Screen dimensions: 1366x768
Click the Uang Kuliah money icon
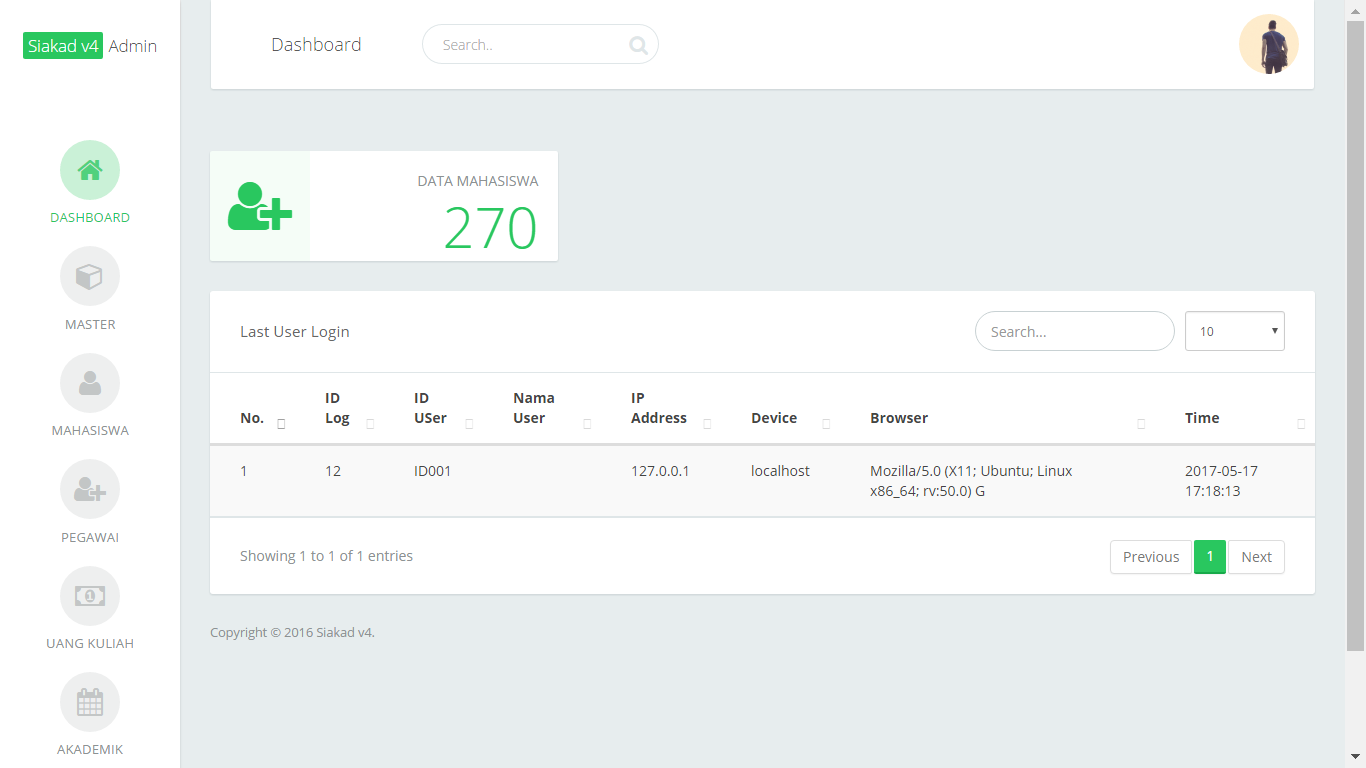pos(90,596)
